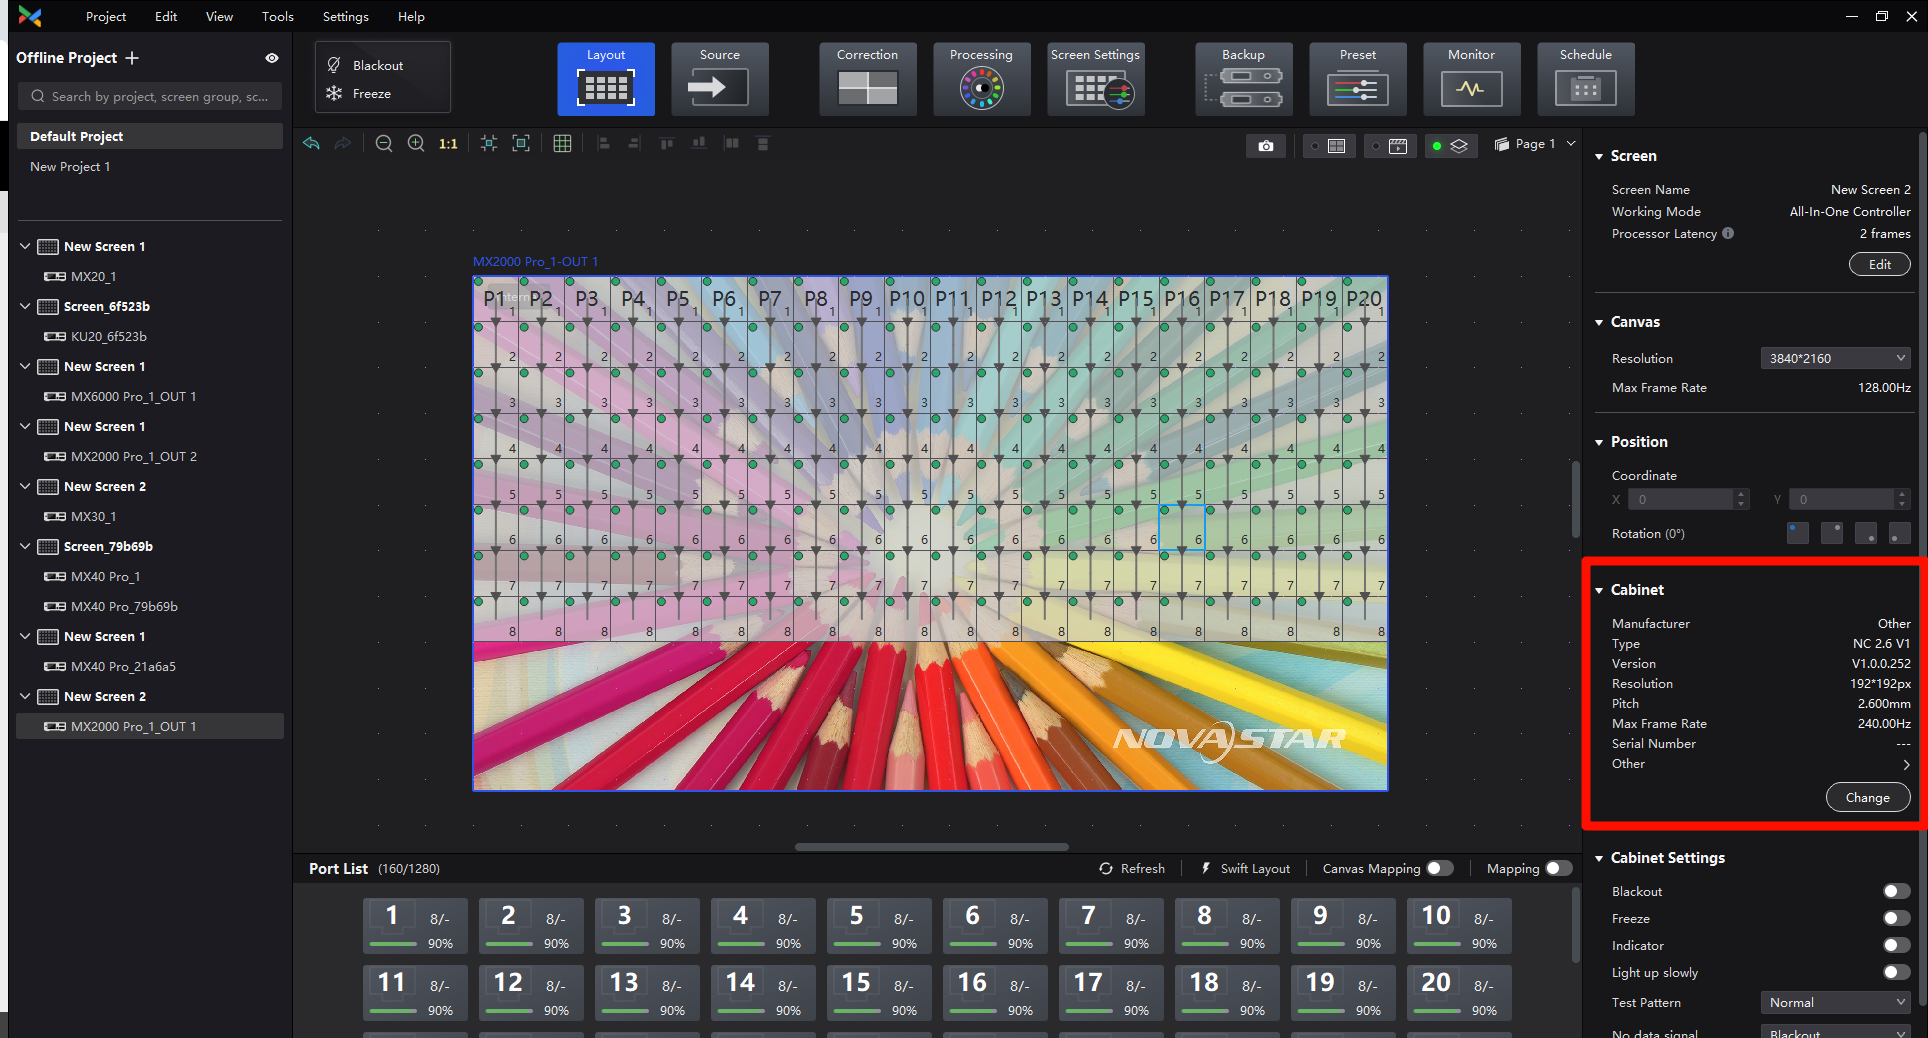
Task: Open the Help menu
Action: tap(411, 16)
